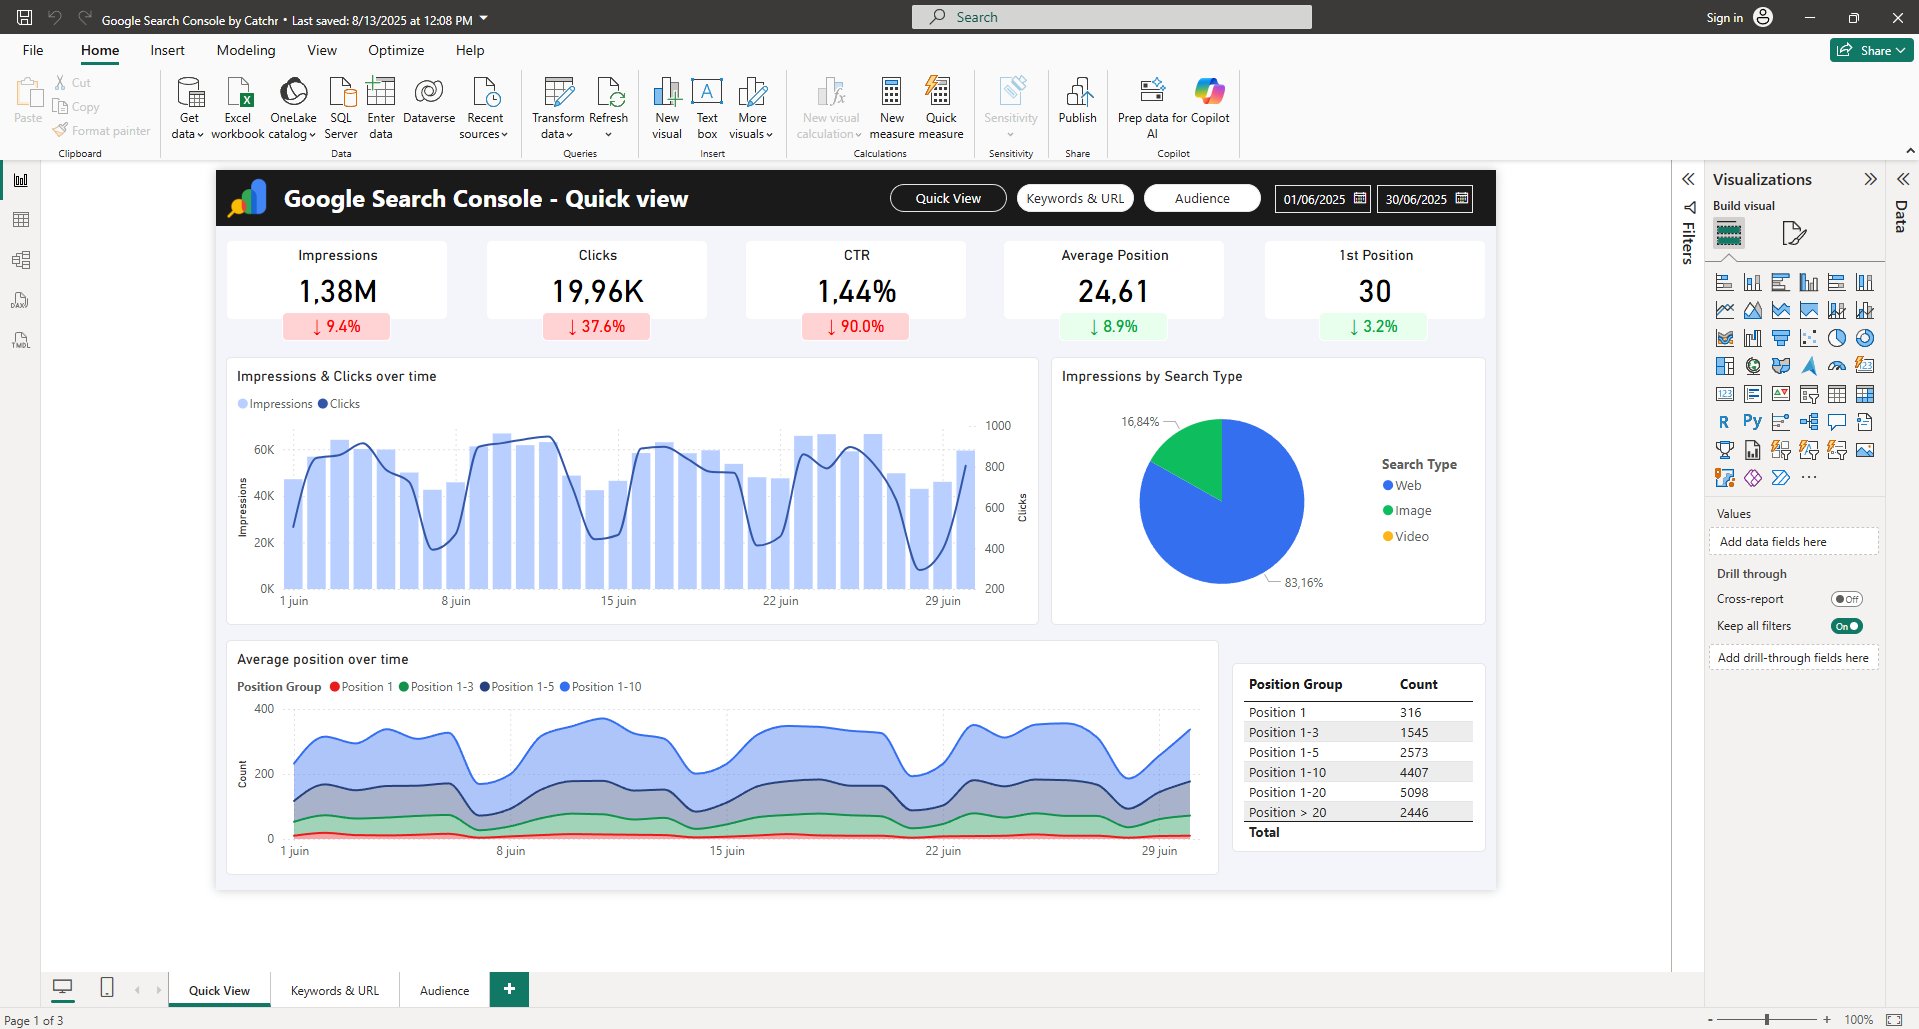Enable the Cross-report drill through toggle
The height and width of the screenshot is (1029, 1919).
[x=1846, y=599]
